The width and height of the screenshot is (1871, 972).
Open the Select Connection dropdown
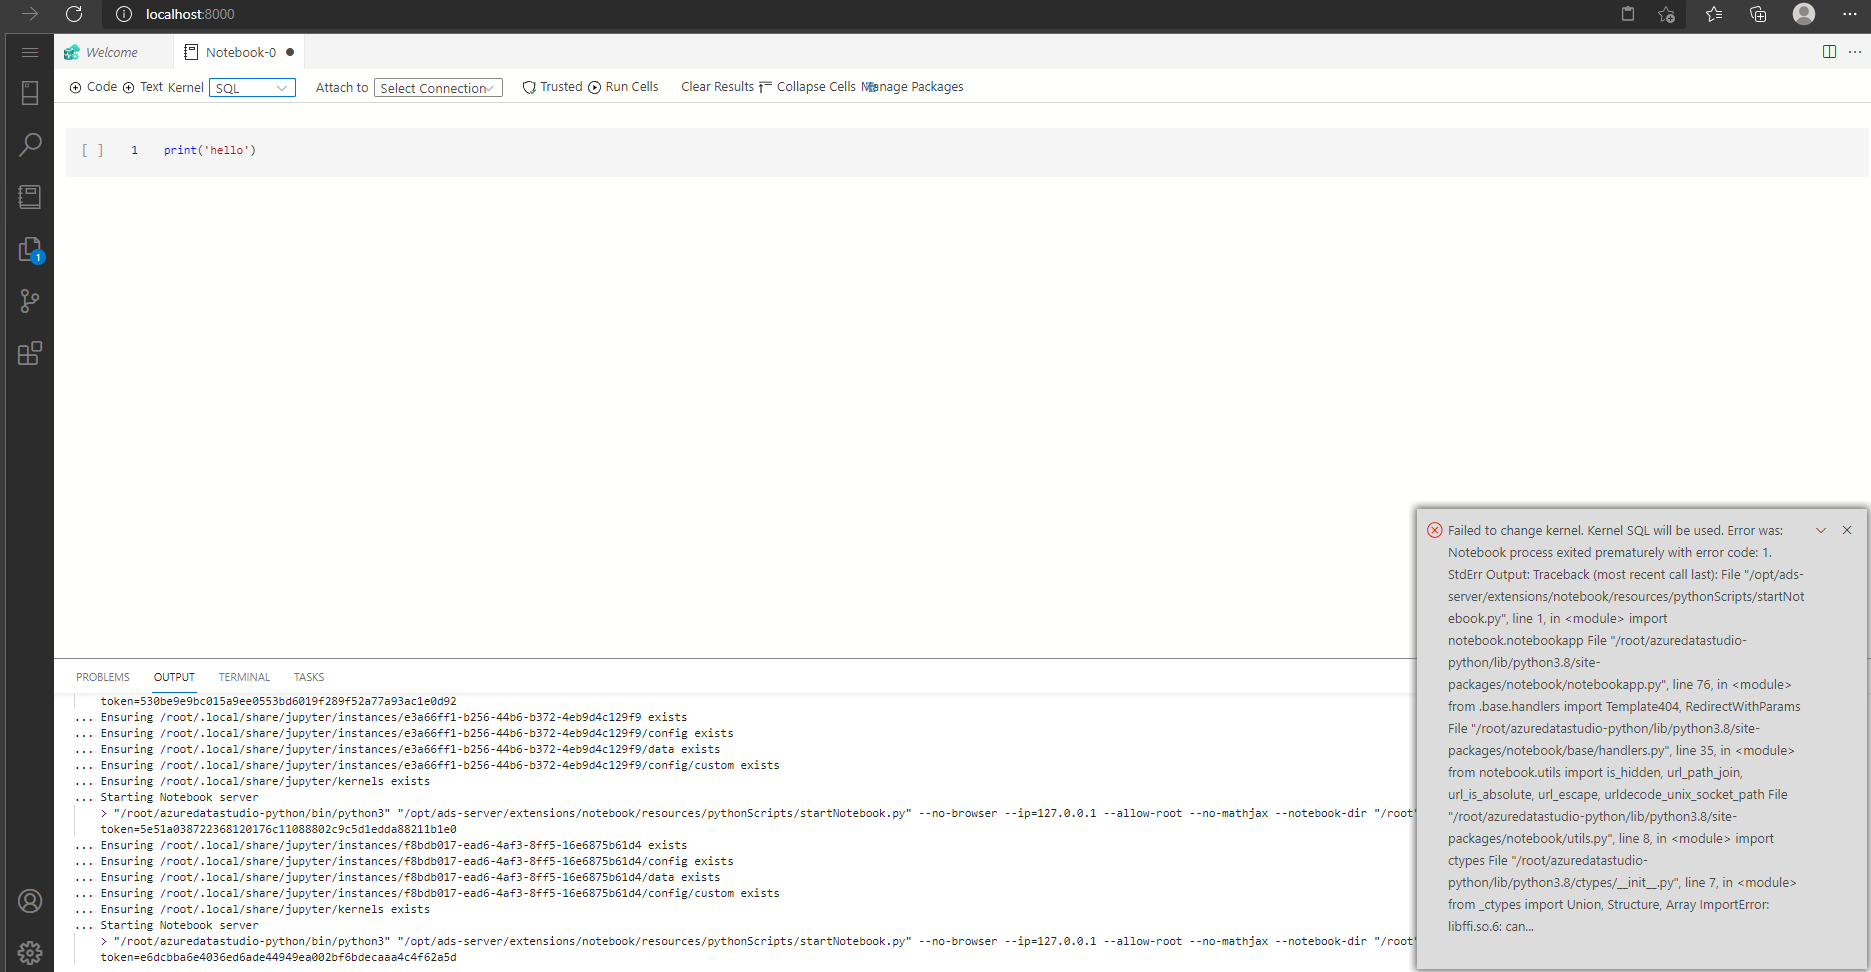coord(438,88)
